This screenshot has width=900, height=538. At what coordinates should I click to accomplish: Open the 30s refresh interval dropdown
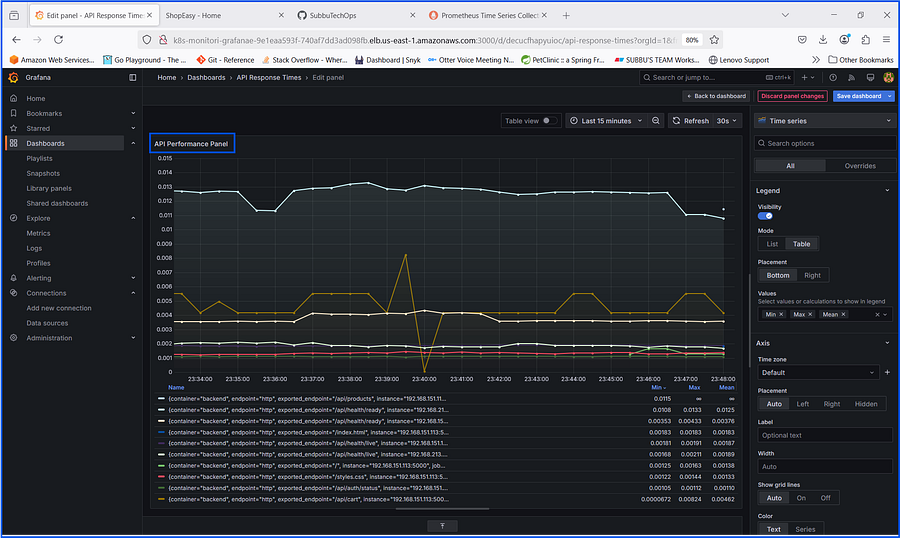tap(726, 121)
